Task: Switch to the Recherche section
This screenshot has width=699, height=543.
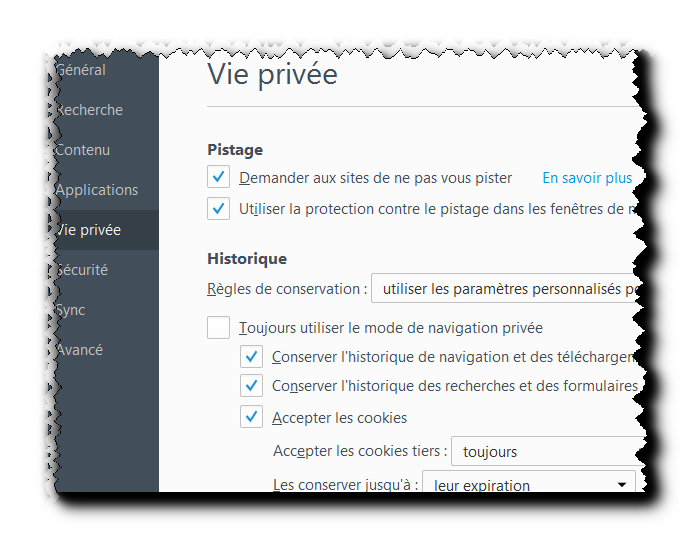Action: pos(89,110)
